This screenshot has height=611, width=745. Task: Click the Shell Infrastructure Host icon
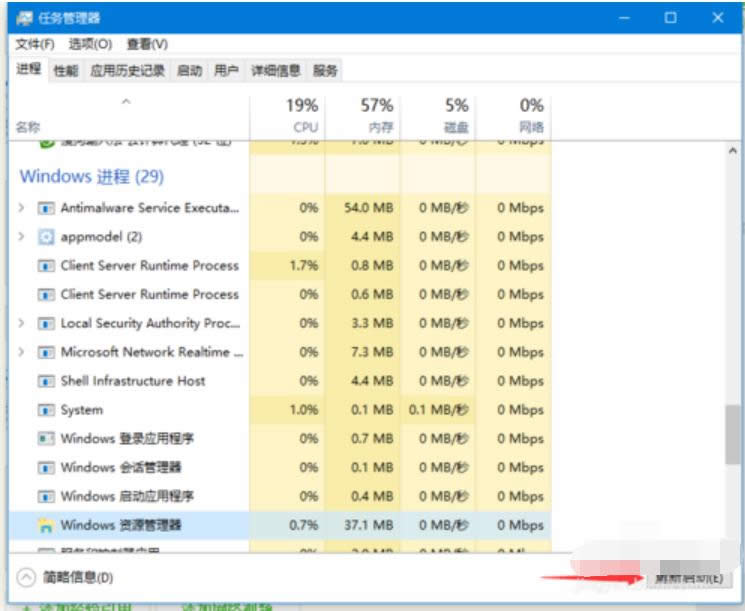point(45,381)
